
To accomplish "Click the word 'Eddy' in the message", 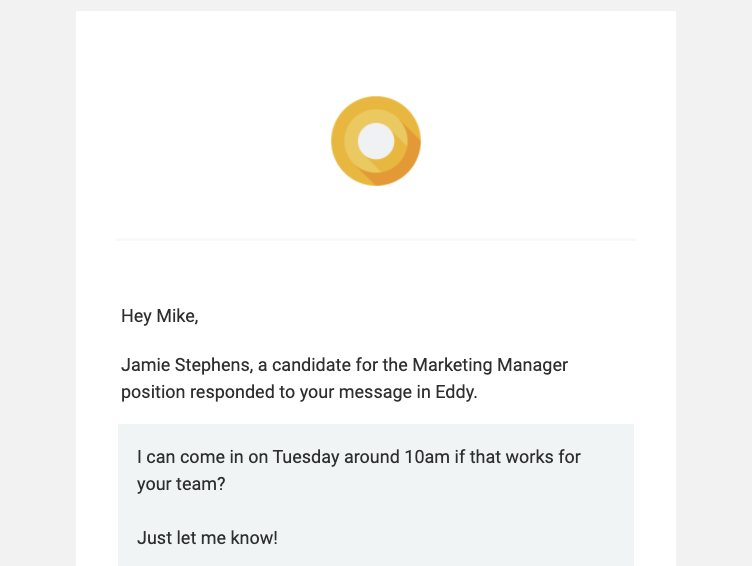I will tap(455, 392).
